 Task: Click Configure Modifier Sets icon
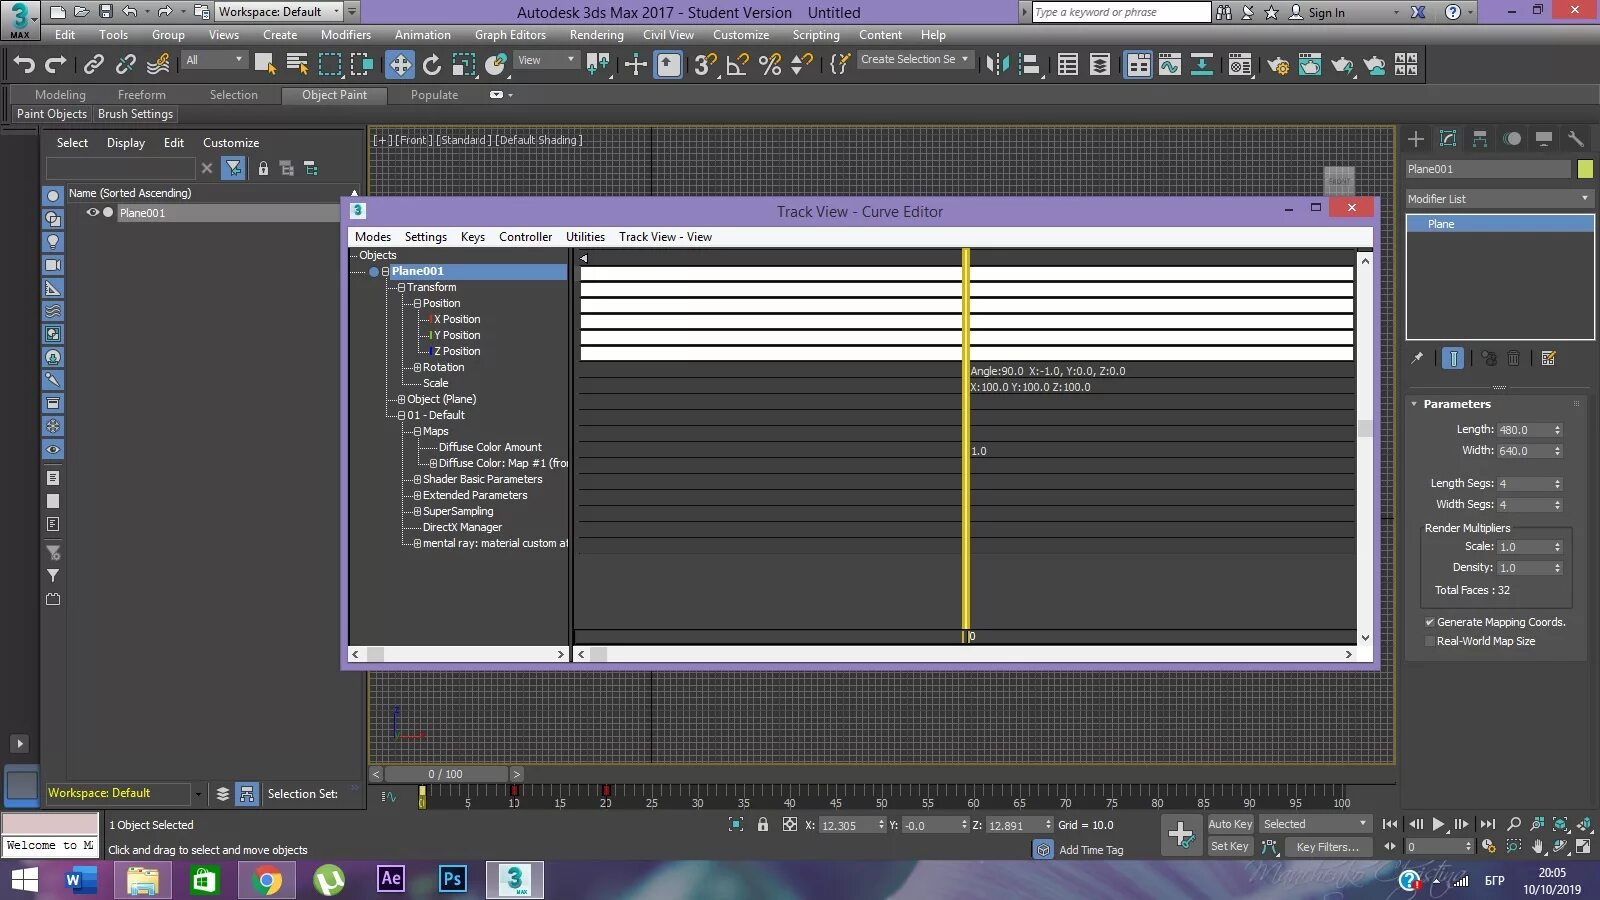(x=1548, y=358)
